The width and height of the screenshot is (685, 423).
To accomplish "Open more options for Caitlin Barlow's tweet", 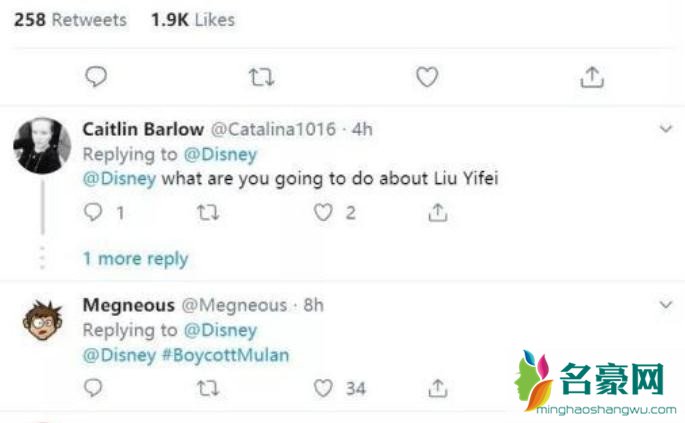I will click(666, 129).
